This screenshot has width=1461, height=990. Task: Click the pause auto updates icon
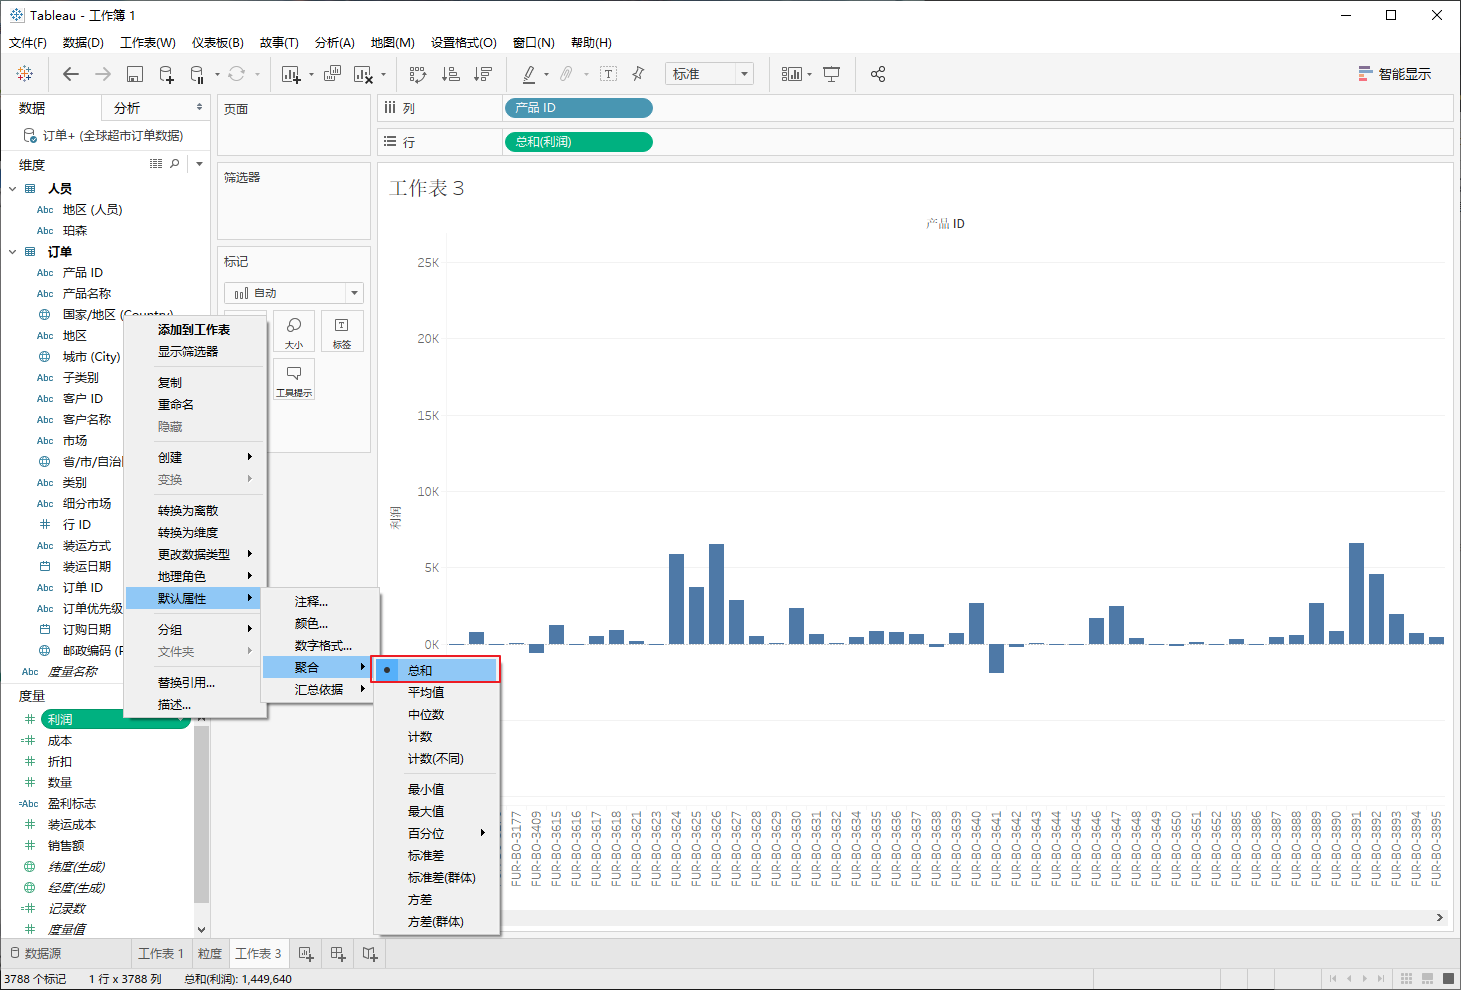click(x=197, y=74)
